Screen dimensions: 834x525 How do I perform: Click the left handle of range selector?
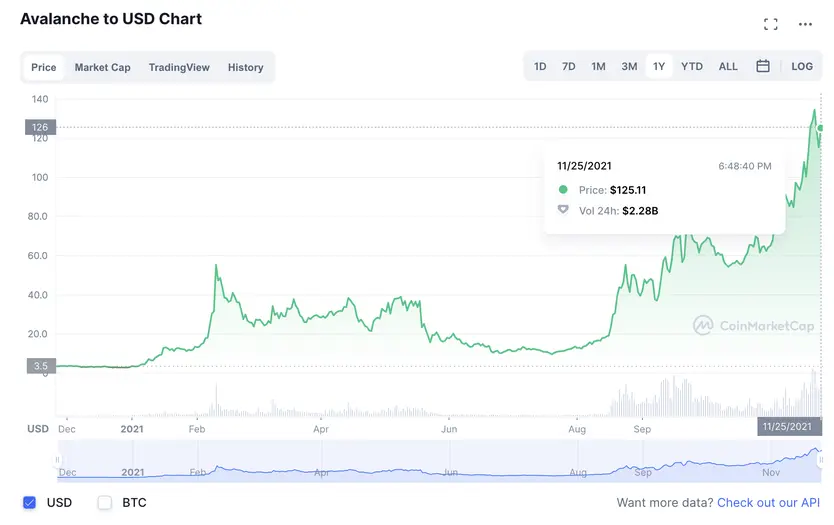pos(58,461)
